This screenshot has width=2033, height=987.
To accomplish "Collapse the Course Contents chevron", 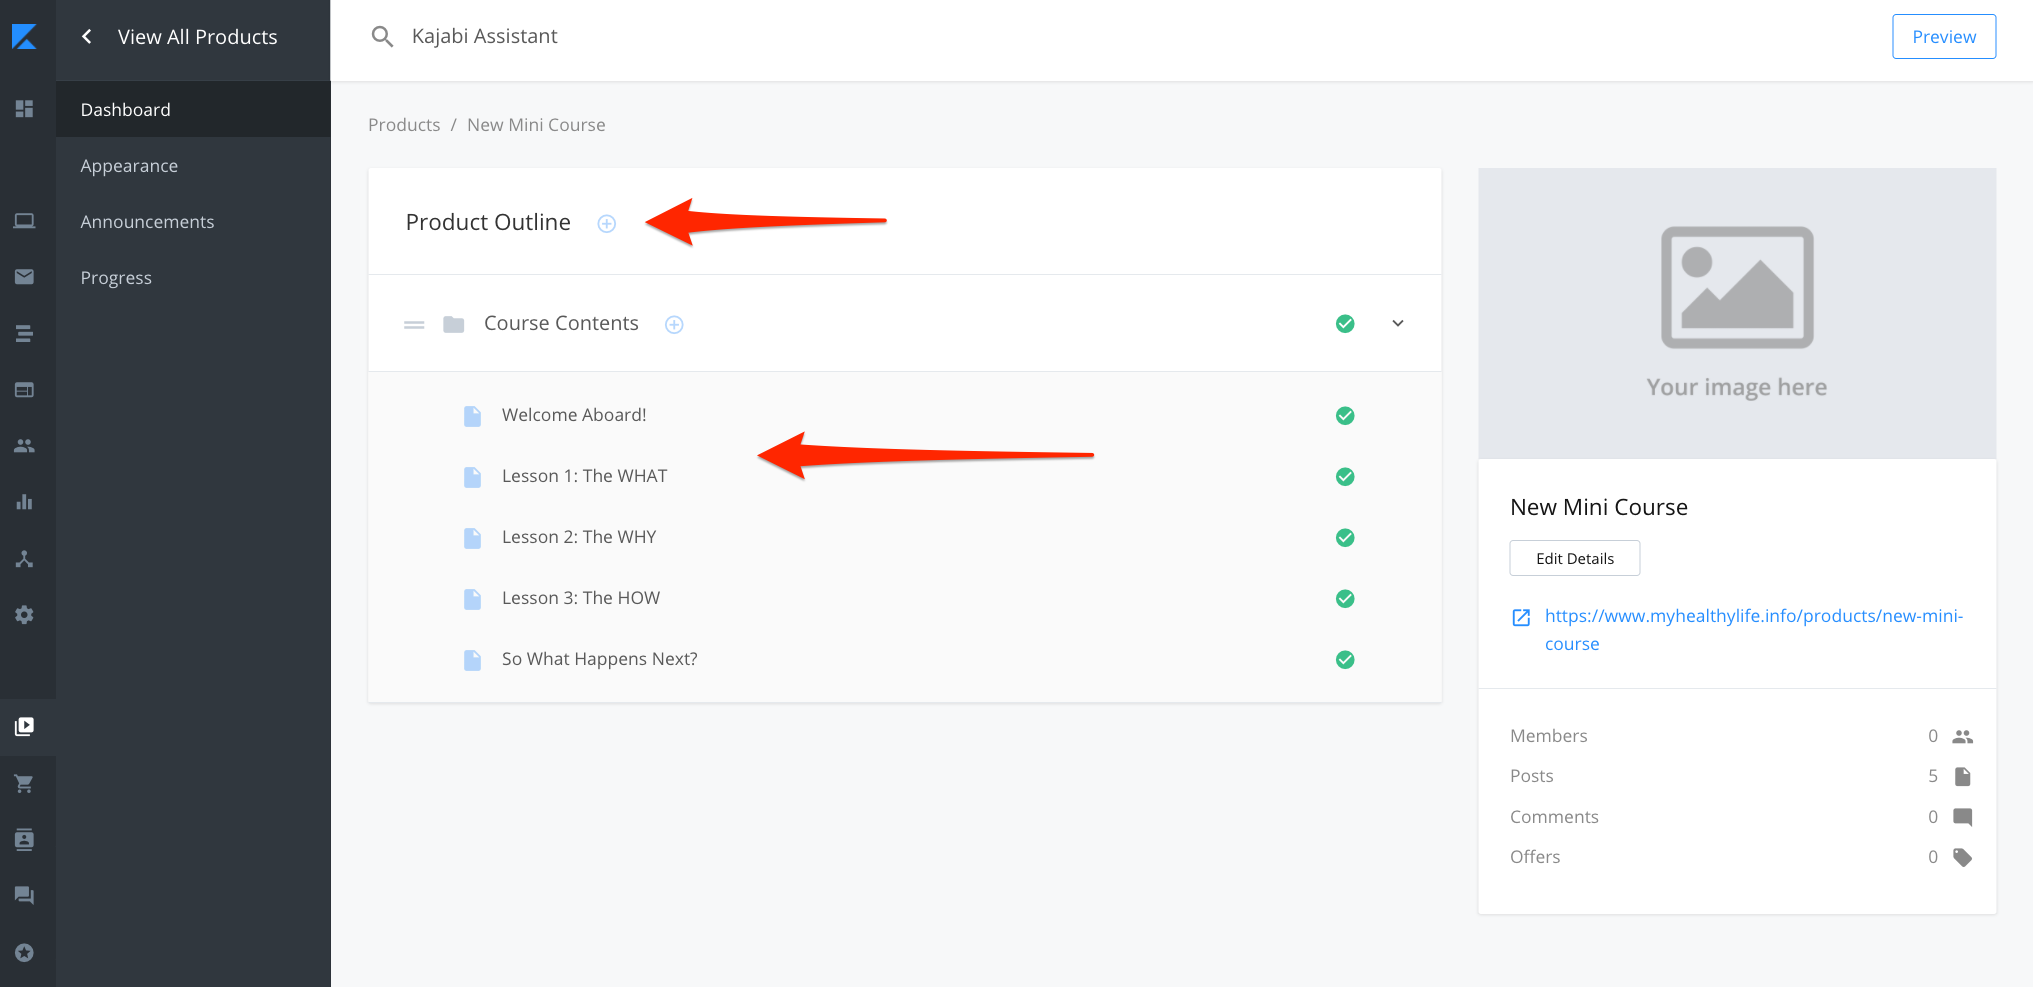I will 1398,323.
